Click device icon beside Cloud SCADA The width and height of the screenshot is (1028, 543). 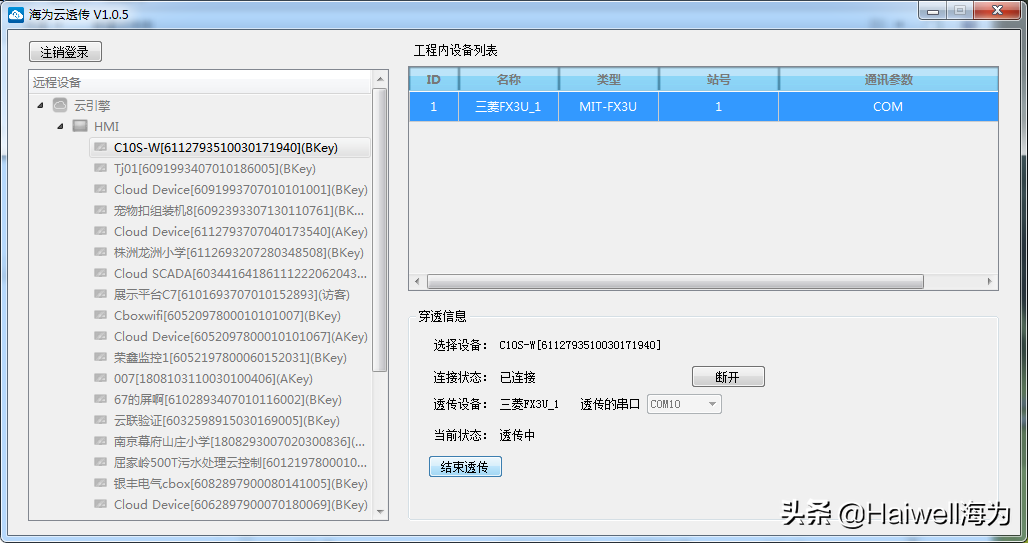pos(100,273)
